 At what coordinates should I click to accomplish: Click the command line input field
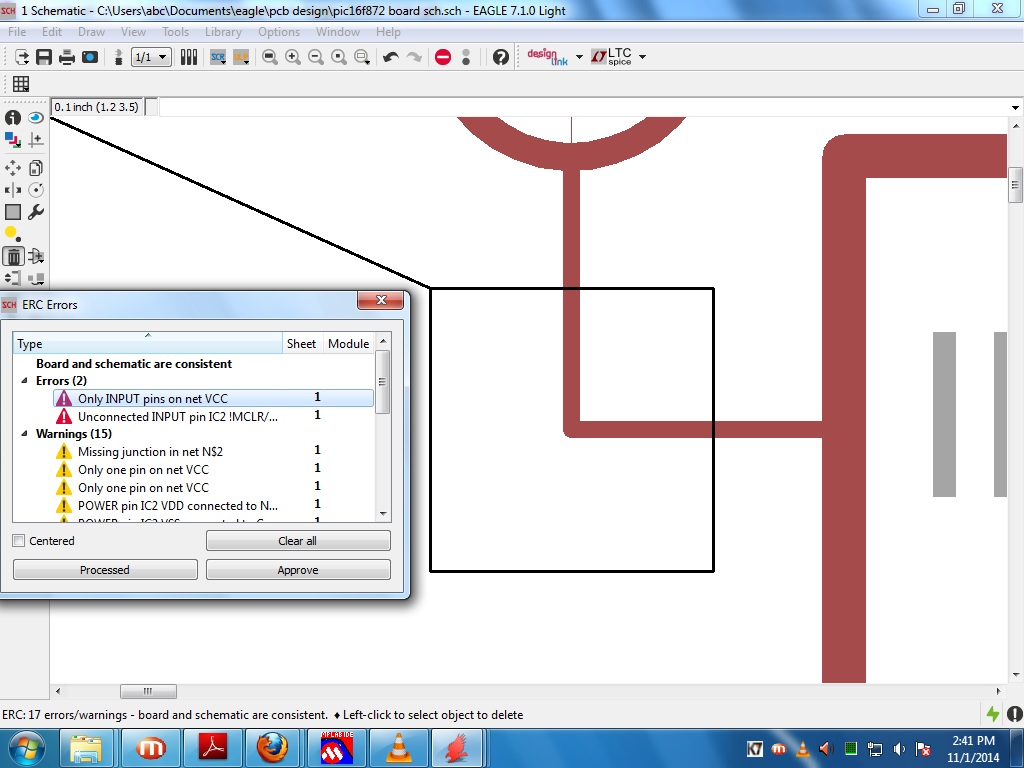[x=583, y=107]
